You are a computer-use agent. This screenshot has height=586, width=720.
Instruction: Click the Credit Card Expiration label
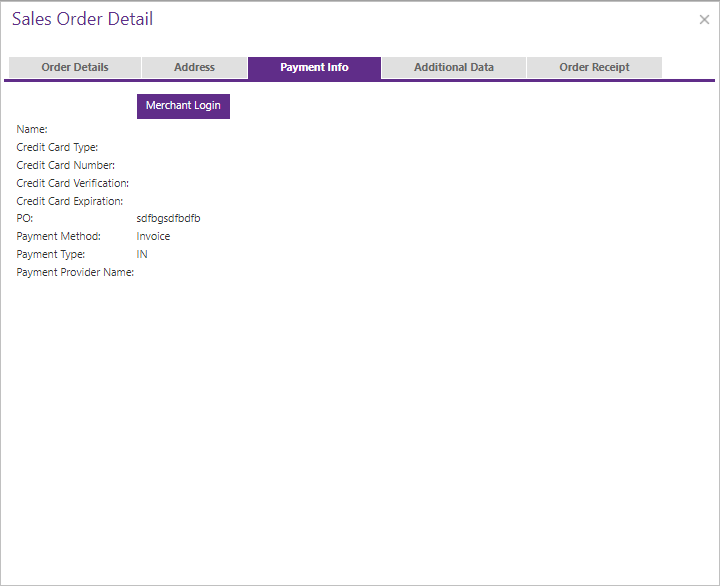click(x=70, y=202)
